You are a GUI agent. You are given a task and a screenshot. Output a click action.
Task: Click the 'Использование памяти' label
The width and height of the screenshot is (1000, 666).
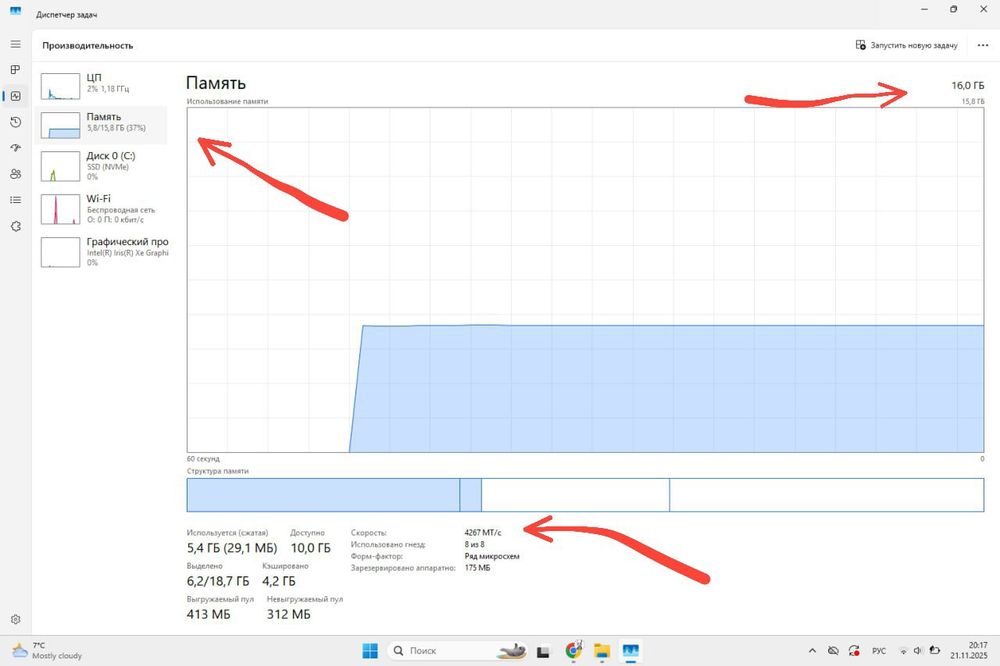[x=227, y=101]
